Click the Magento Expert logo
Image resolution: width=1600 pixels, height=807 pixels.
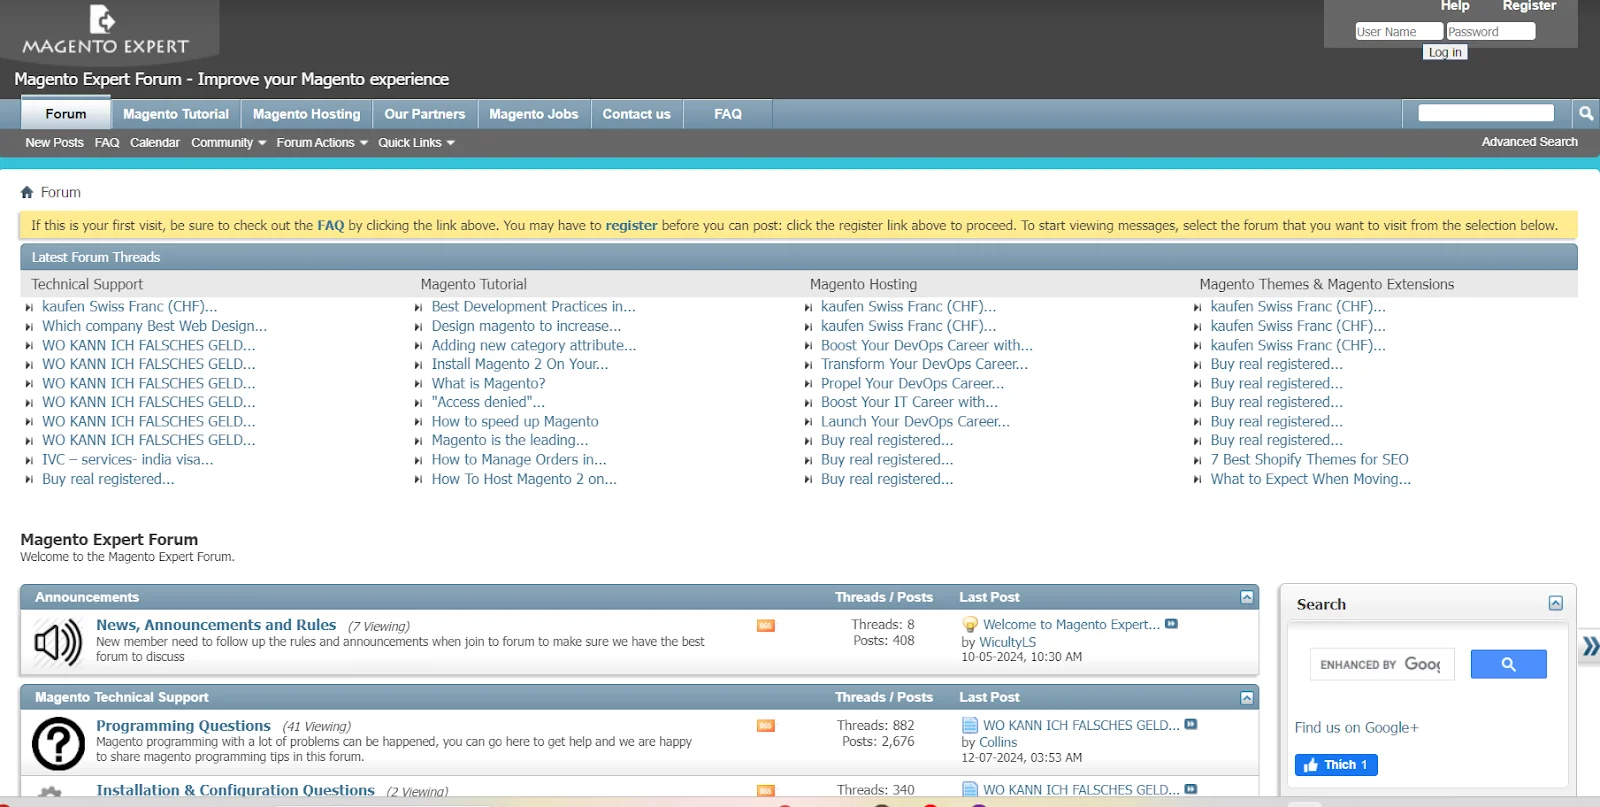pos(105,30)
